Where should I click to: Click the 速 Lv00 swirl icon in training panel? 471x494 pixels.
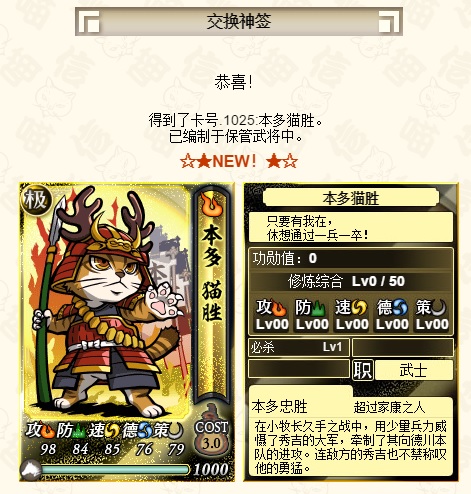tap(359, 308)
